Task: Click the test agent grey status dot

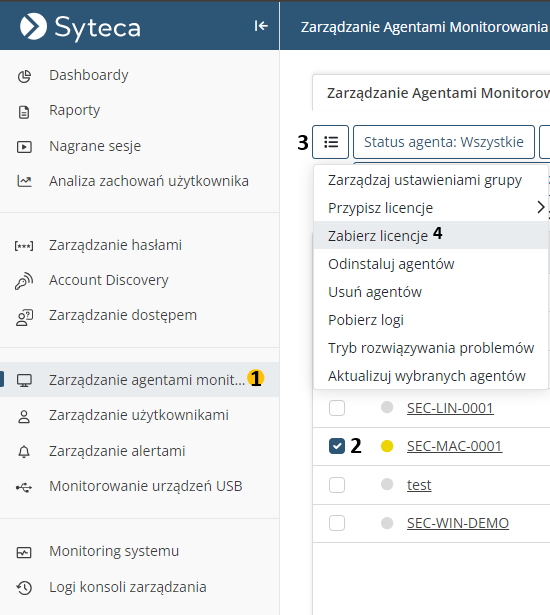Action: tap(387, 484)
